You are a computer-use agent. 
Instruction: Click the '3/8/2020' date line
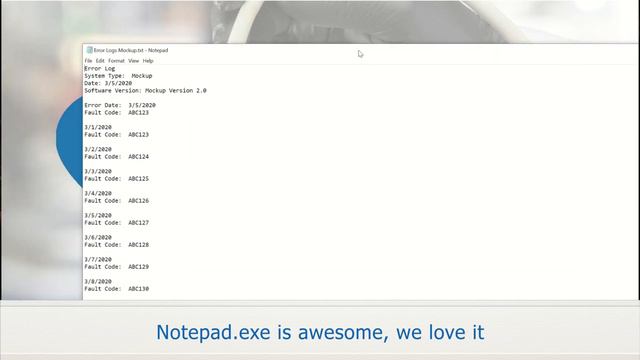(98, 282)
